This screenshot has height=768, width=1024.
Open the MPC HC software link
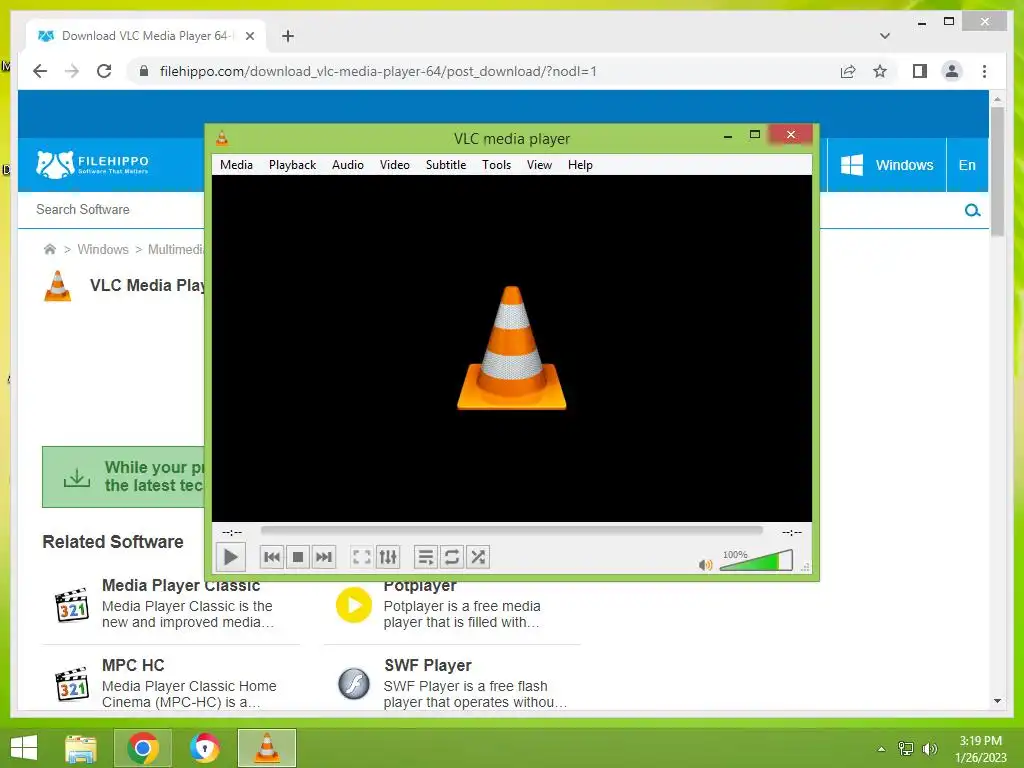coord(133,665)
